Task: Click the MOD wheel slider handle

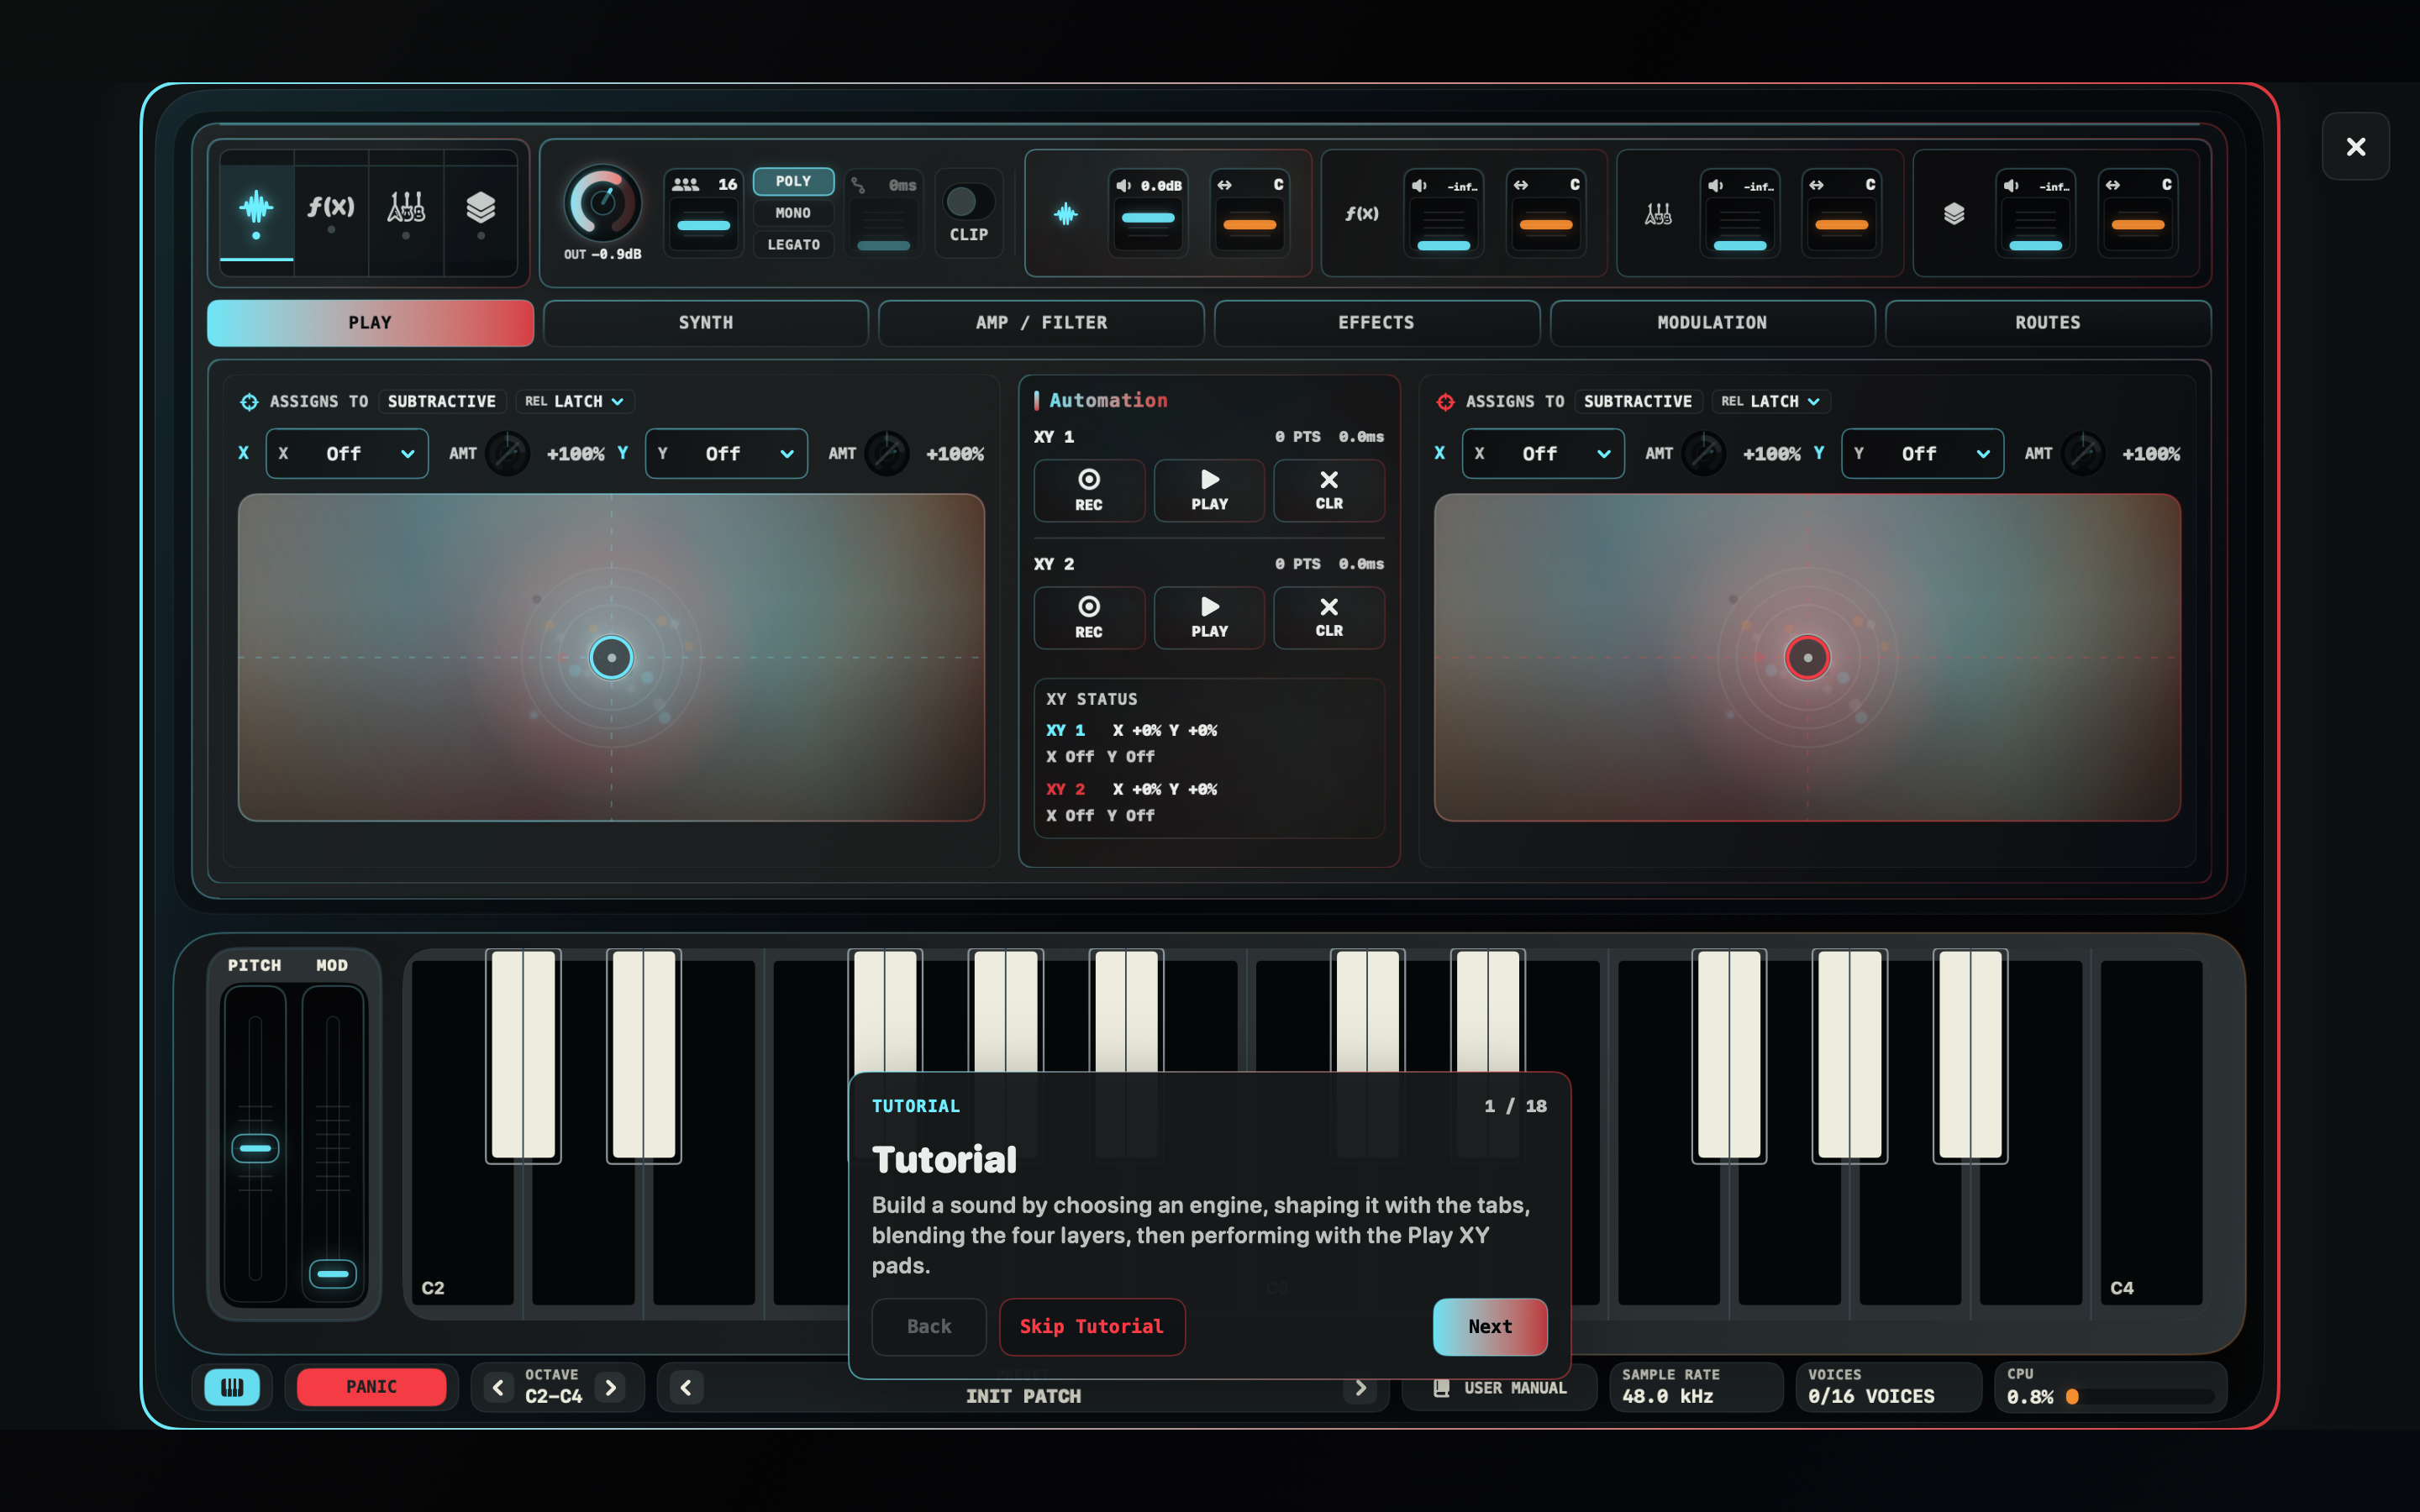Action: point(333,1274)
